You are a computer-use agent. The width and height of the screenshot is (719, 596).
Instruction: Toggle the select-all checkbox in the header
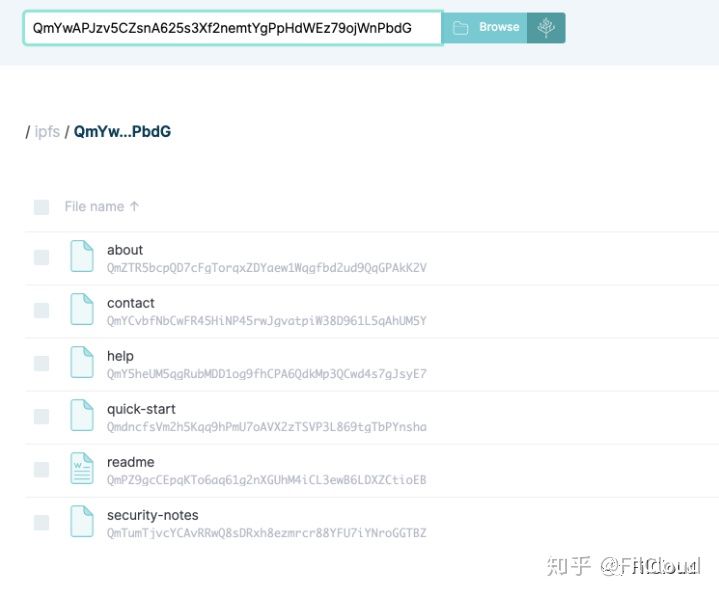click(41, 207)
